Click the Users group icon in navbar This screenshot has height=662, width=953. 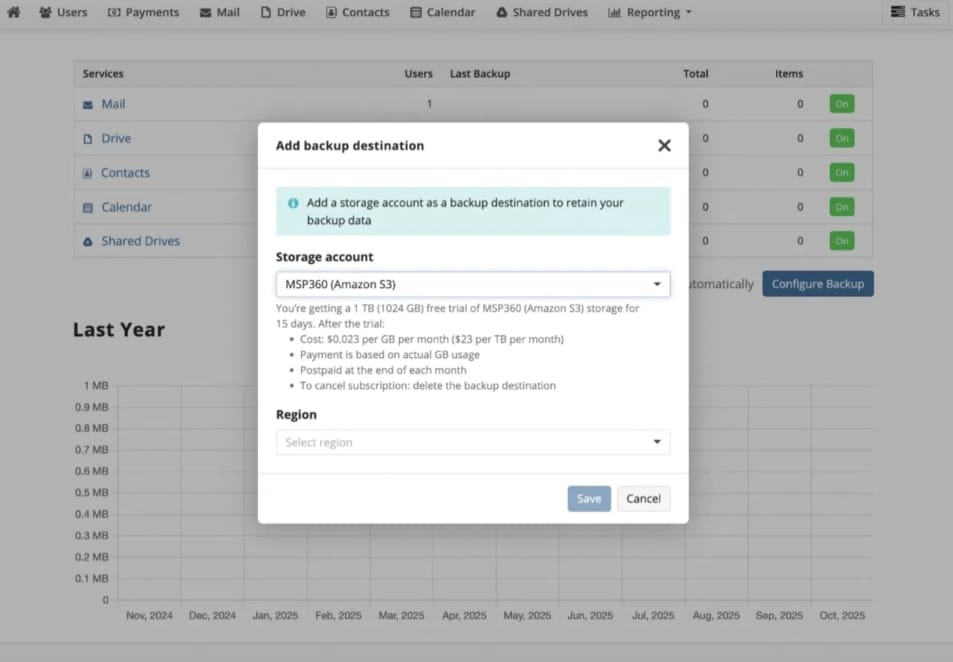coord(45,12)
